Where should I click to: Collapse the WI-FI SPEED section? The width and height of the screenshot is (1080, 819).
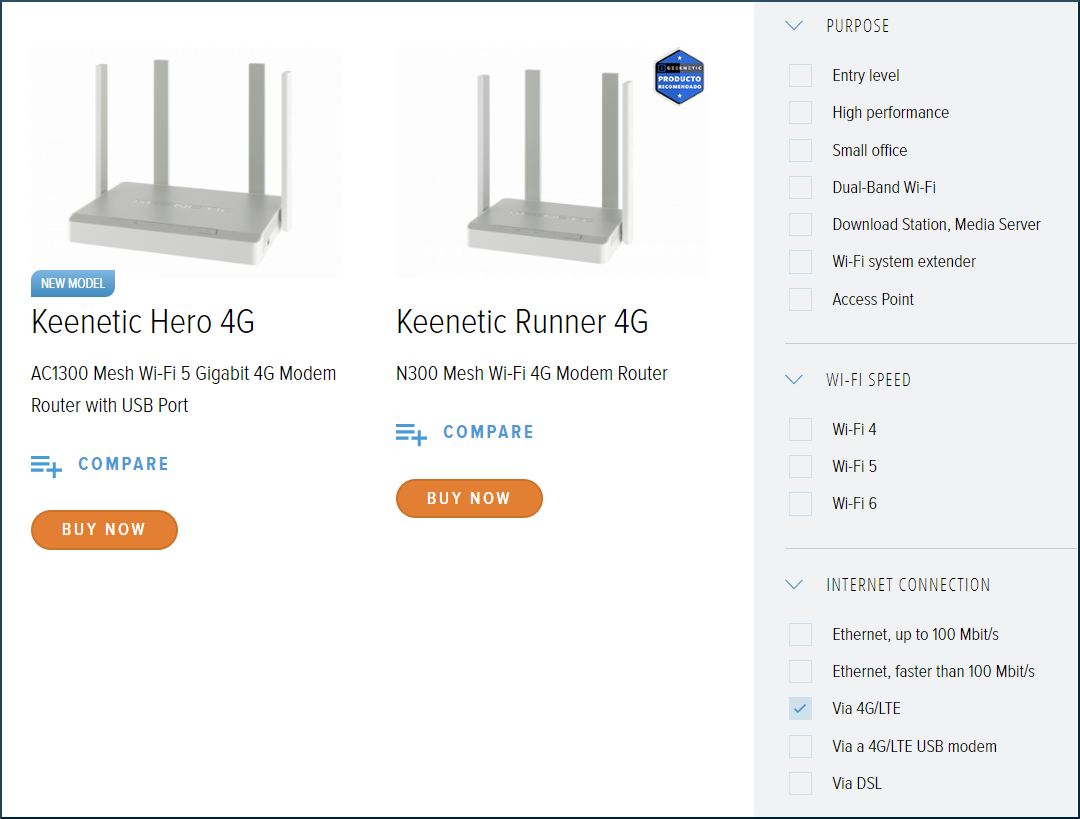[x=794, y=380]
